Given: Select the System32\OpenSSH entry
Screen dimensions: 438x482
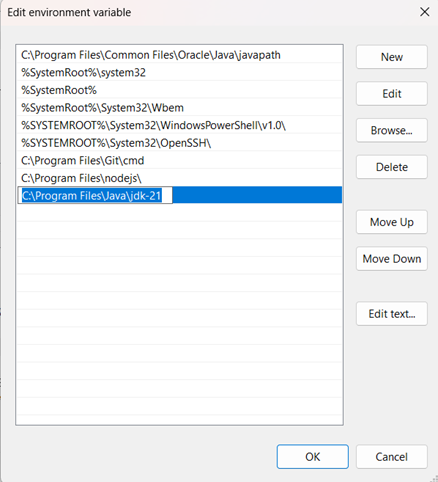Looking at the screenshot, I should 180,143.
